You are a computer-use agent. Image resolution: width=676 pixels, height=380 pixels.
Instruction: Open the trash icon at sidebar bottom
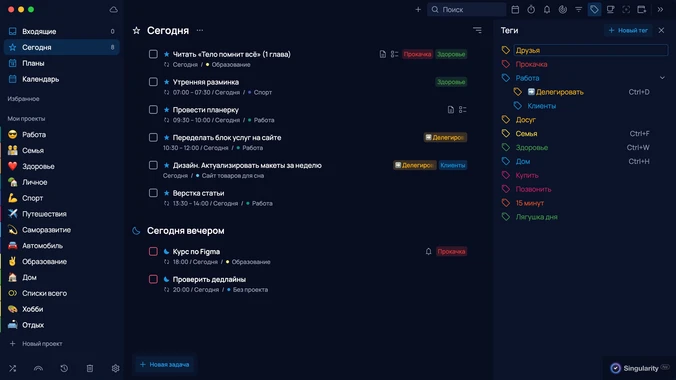[90, 368]
